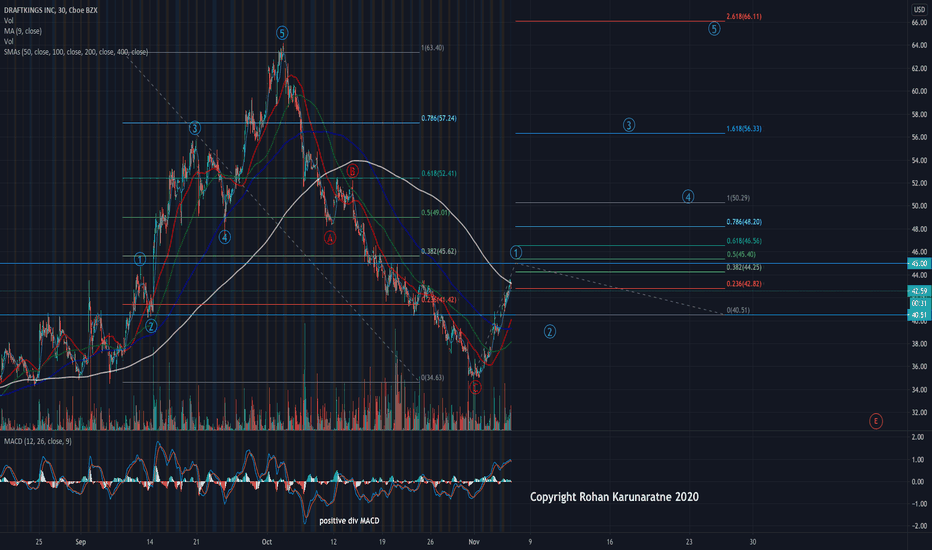Select the SMAs (50, 100, 200, 400) indicator legend
The image size is (932, 550).
click(75, 52)
